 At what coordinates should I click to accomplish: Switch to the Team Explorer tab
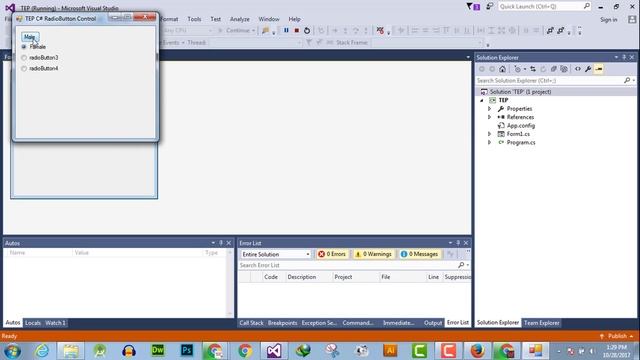pos(541,323)
